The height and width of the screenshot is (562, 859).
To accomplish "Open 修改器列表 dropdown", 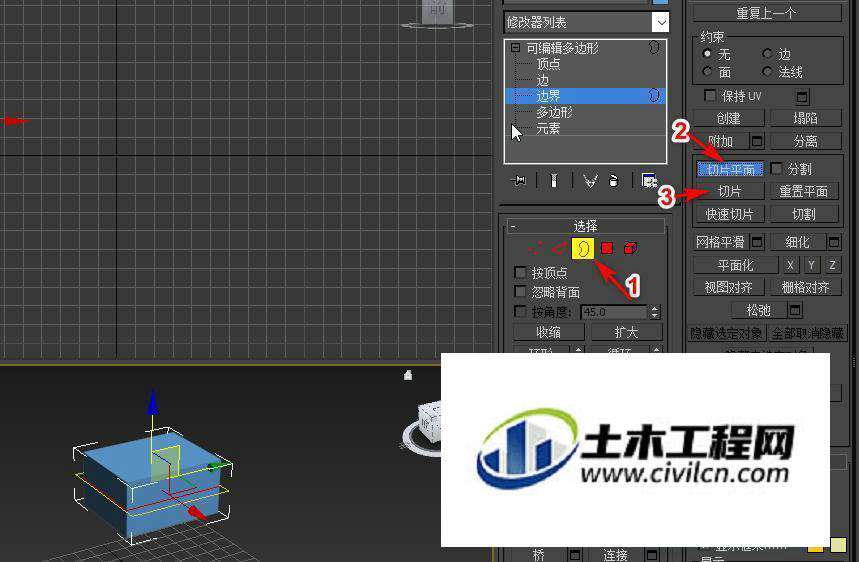I will coord(661,22).
